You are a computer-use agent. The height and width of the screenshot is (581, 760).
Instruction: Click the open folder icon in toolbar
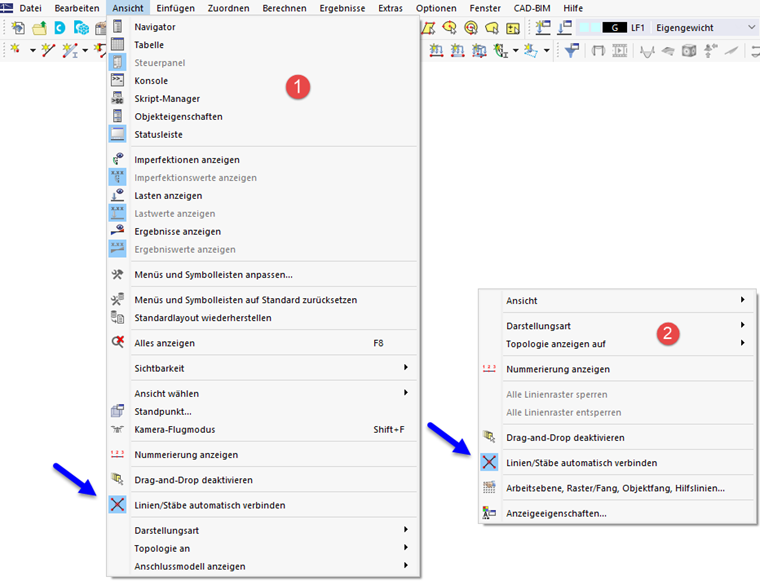click(x=39, y=28)
